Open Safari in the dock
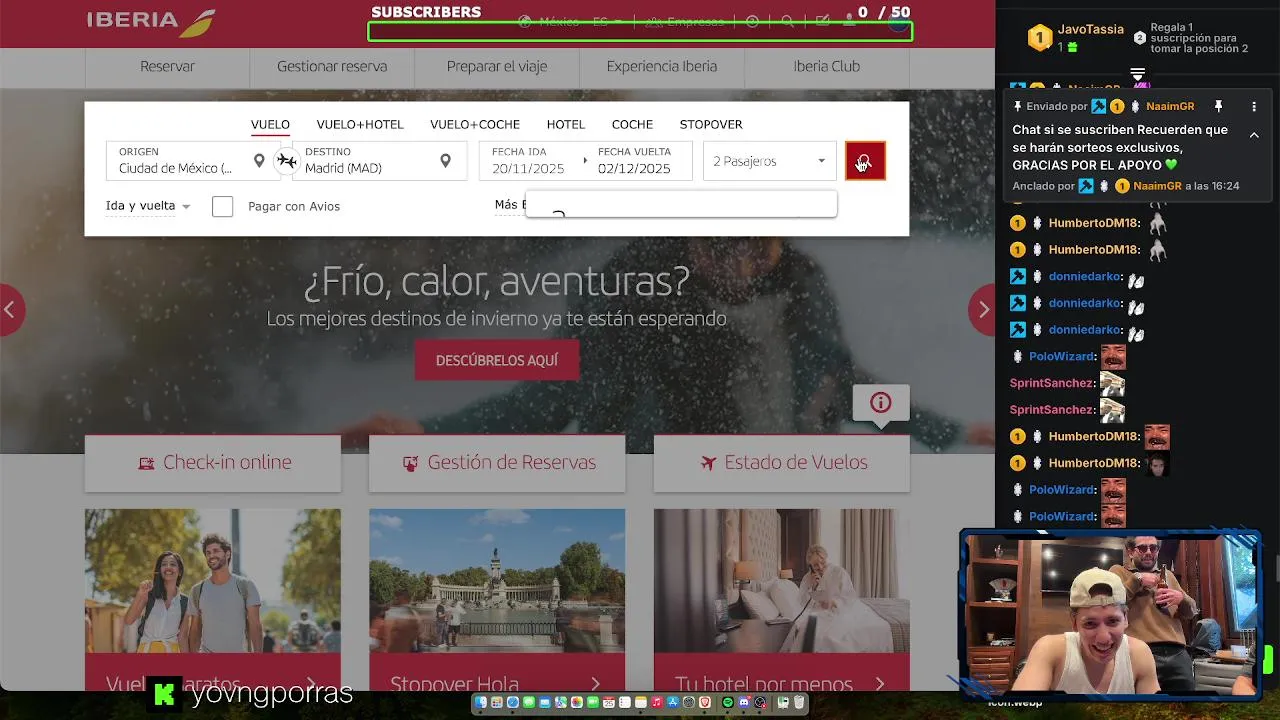Viewport: 1280px width, 720px height. click(513, 702)
